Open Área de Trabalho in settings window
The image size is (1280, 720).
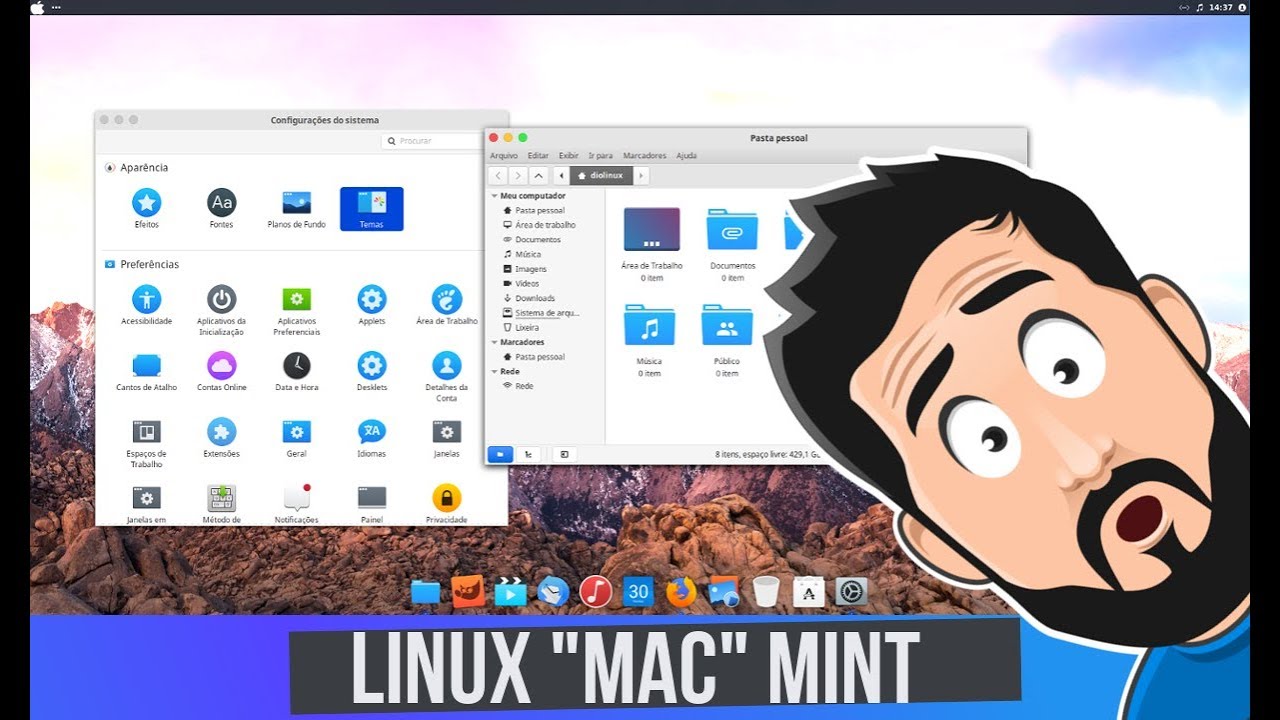click(447, 305)
